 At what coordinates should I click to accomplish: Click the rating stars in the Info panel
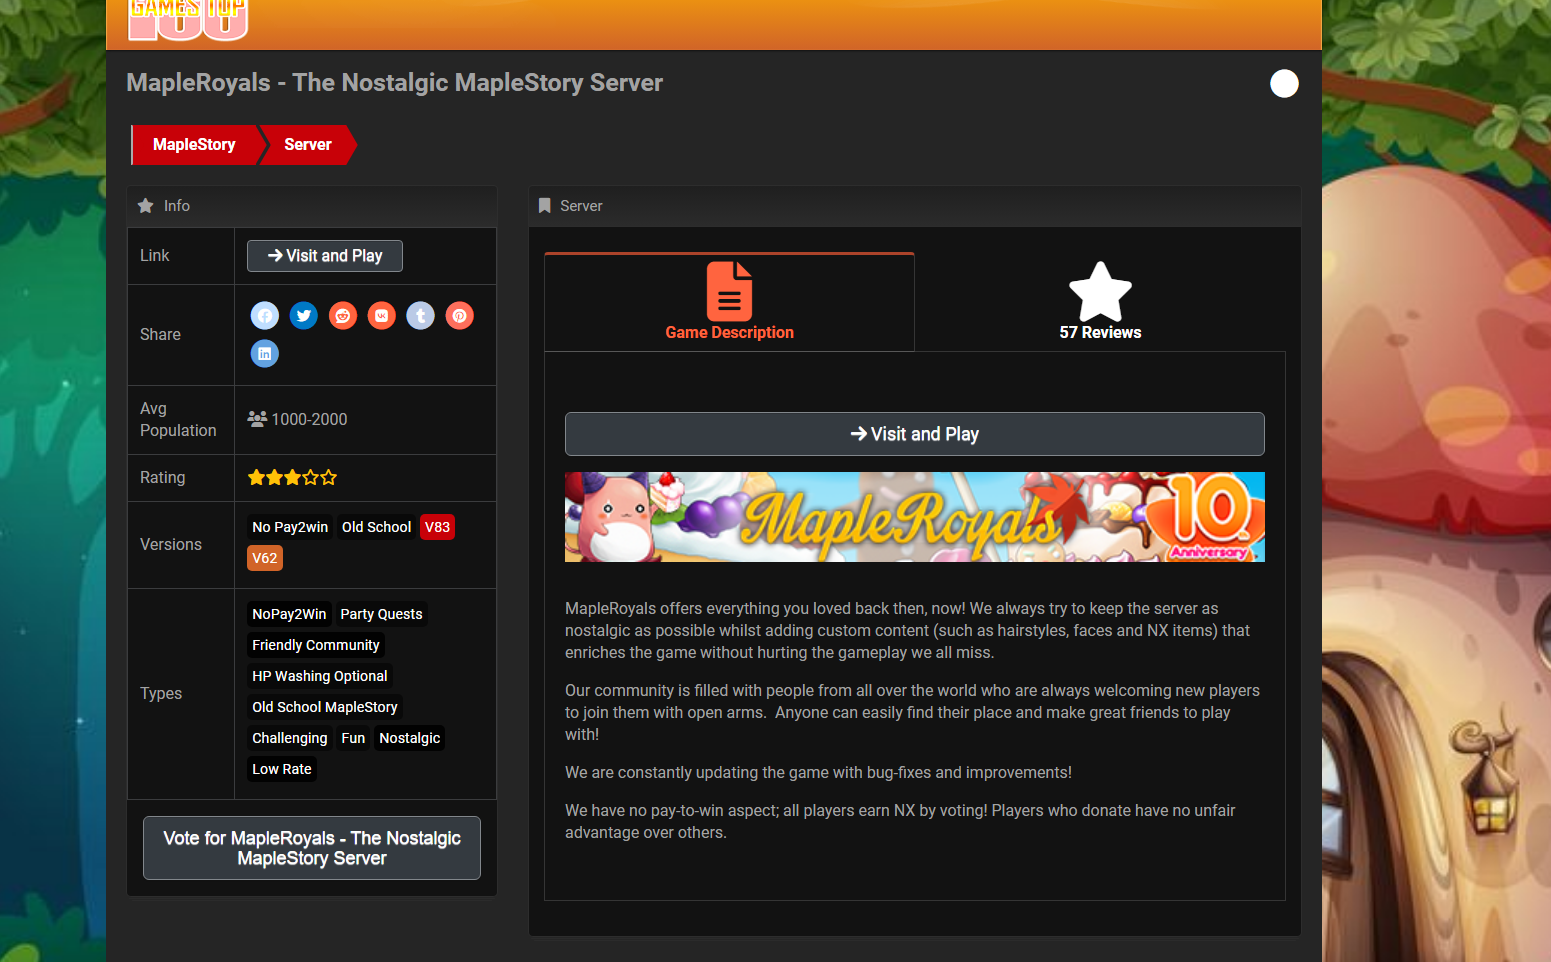click(x=292, y=478)
